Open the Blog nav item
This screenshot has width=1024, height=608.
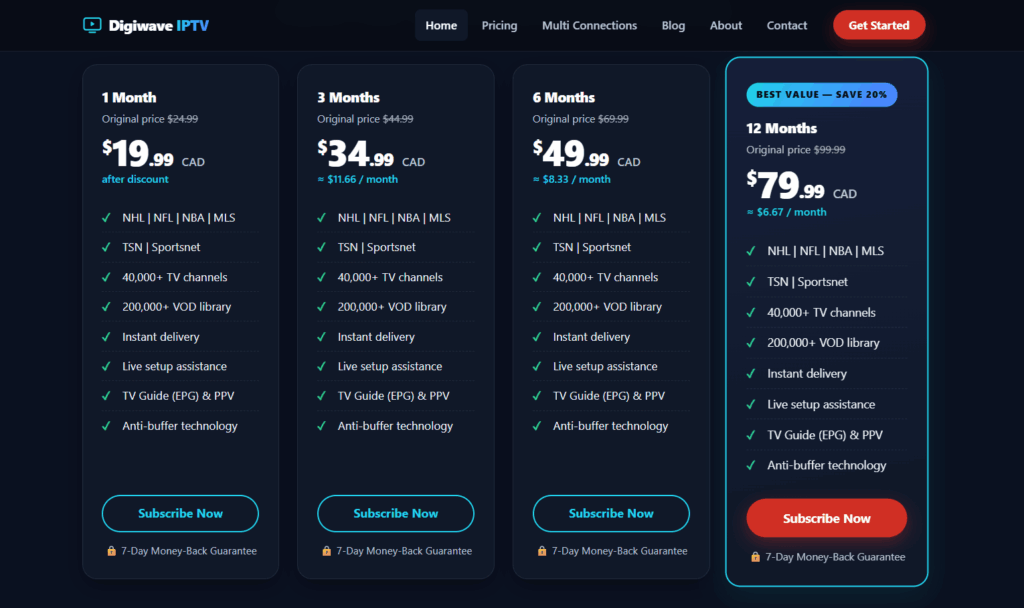673,25
